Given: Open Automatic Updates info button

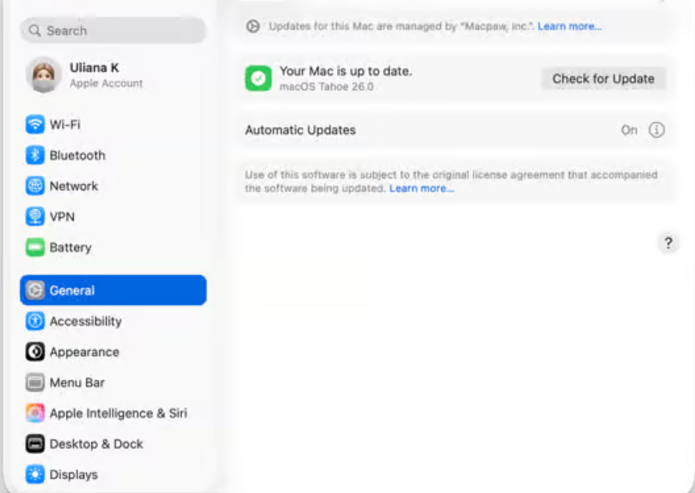Looking at the screenshot, I should click(657, 130).
